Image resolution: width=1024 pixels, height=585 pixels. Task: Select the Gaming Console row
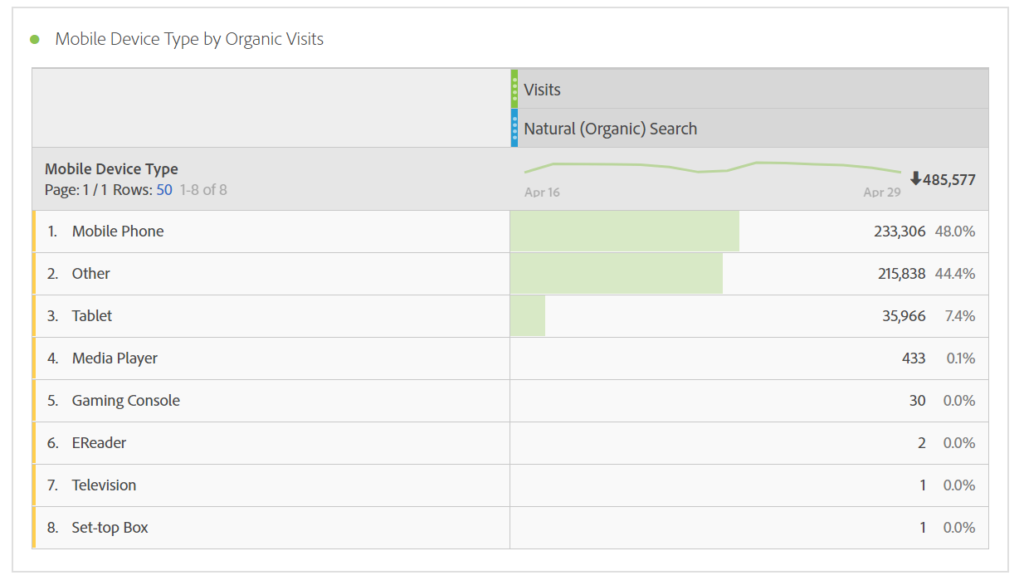tap(125, 400)
